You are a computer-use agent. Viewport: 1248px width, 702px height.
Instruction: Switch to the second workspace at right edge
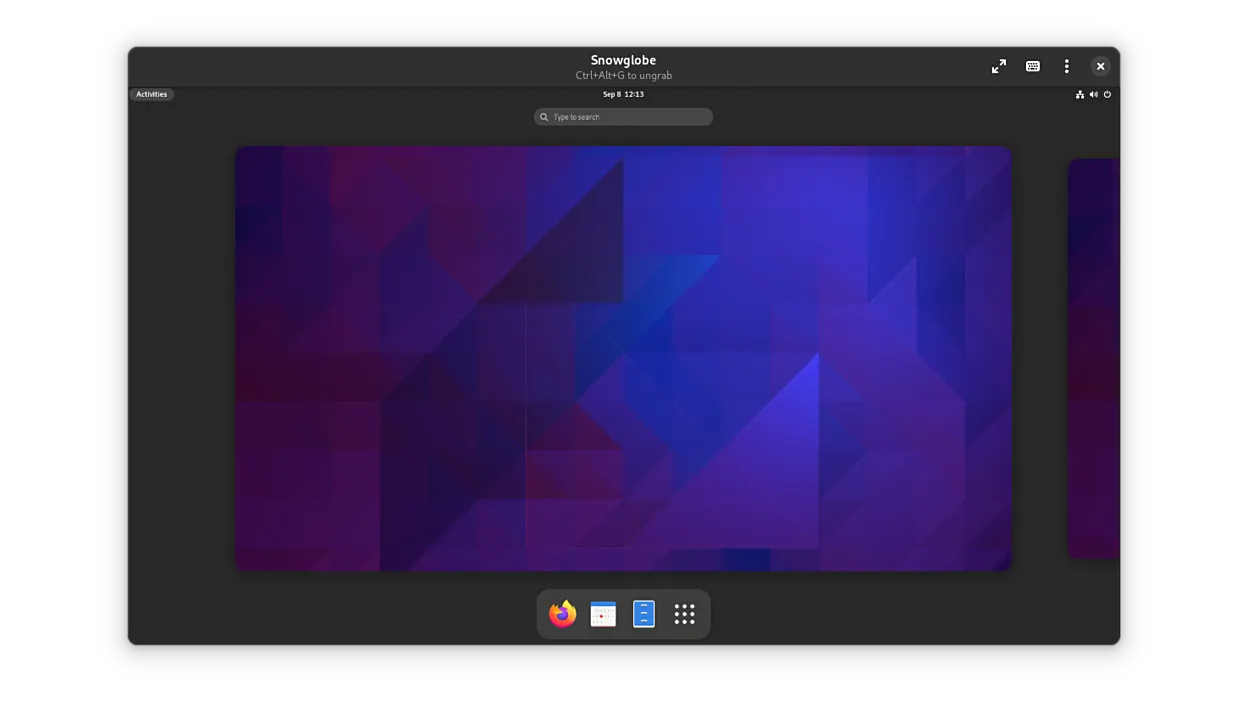coord(1094,359)
